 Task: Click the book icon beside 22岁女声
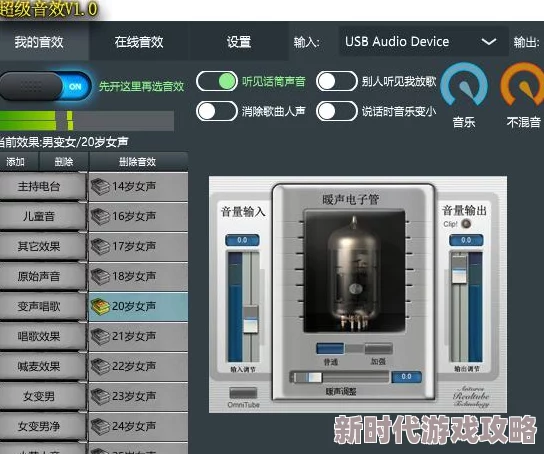100,366
